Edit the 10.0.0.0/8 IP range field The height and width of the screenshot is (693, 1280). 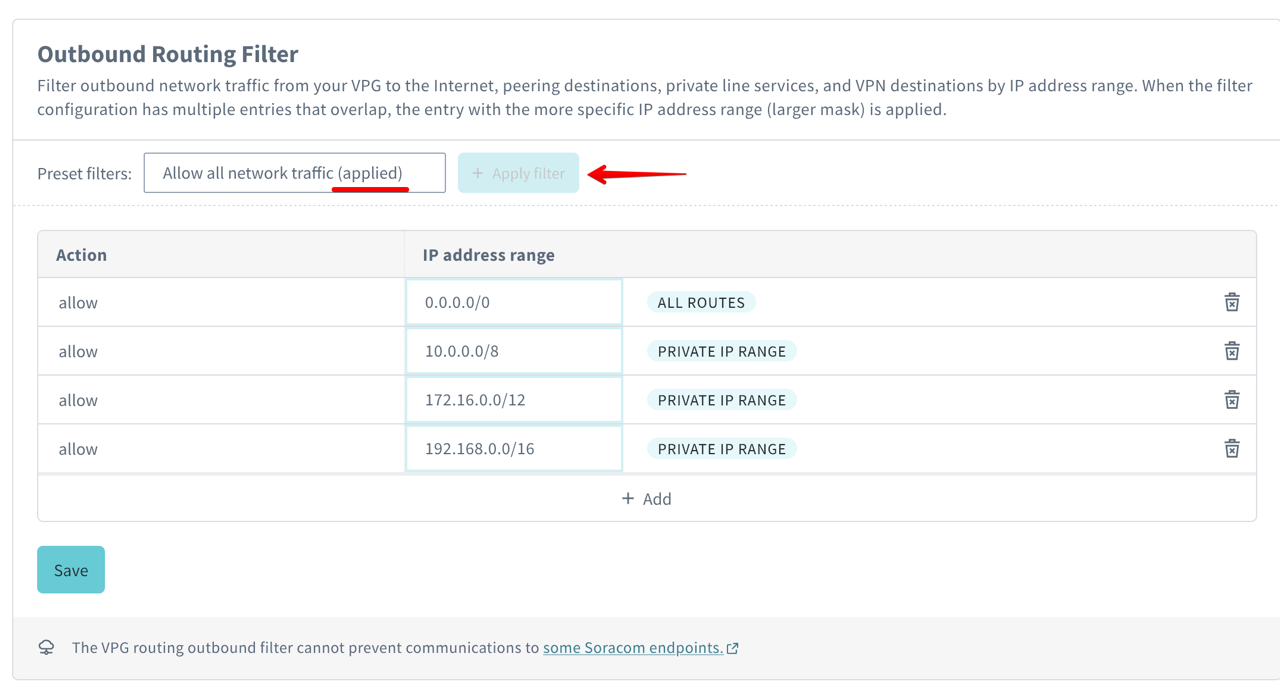pyautogui.click(x=514, y=351)
